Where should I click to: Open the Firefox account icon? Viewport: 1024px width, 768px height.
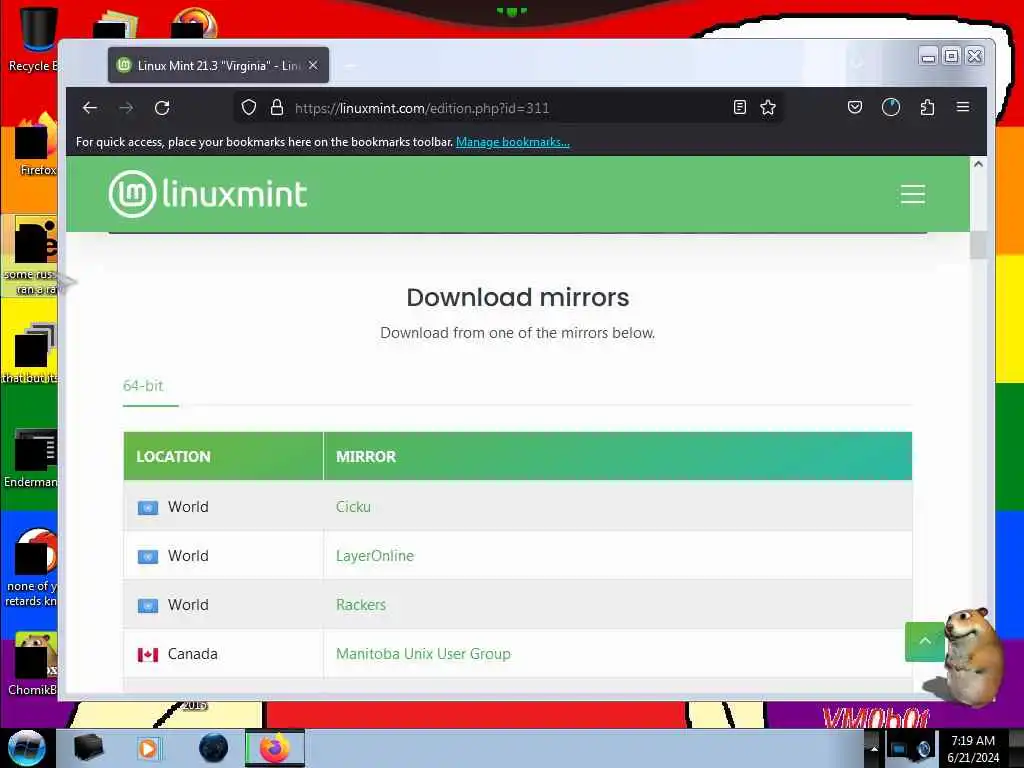click(891, 107)
